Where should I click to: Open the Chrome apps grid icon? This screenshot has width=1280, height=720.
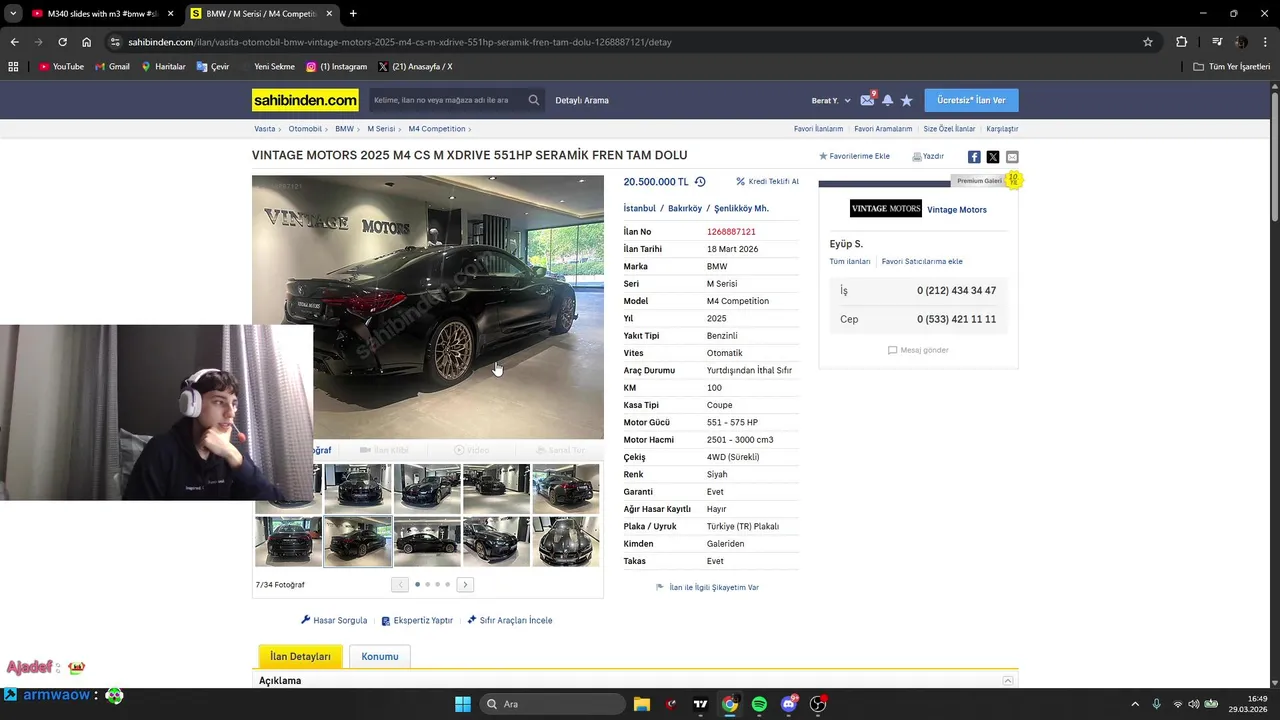(x=13, y=67)
